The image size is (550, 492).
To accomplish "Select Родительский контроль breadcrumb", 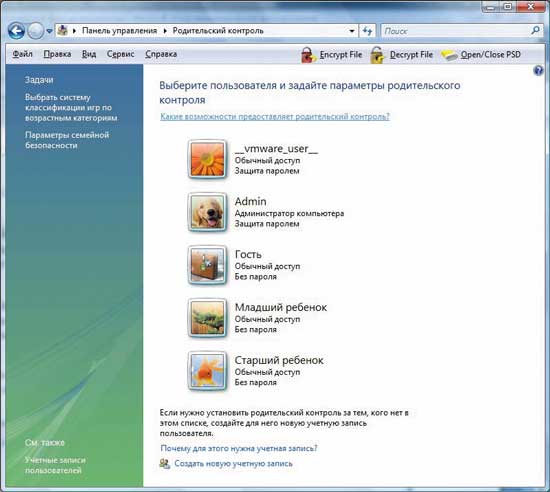I will tap(218, 31).
